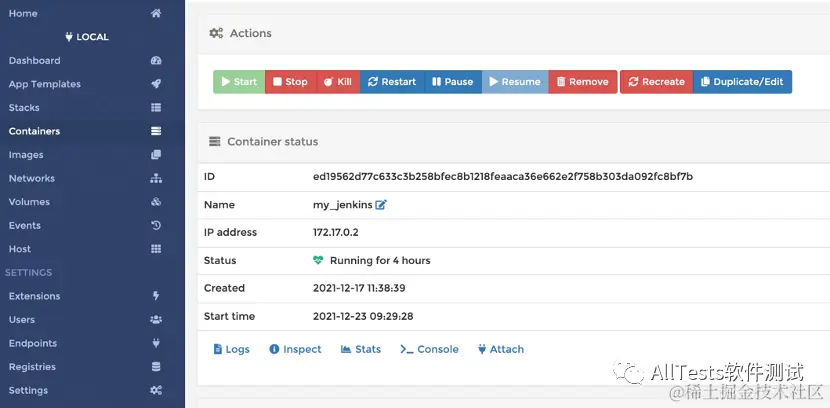
Task: Click the Container status header icon
Action: pyautogui.click(x=214, y=141)
